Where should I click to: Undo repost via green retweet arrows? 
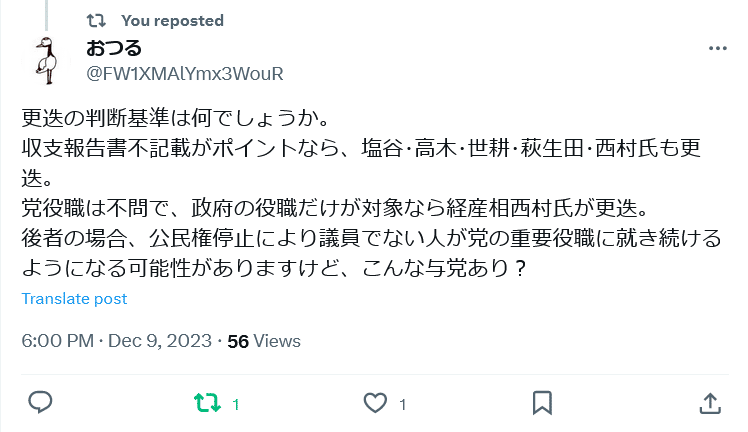(x=208, y=403)
